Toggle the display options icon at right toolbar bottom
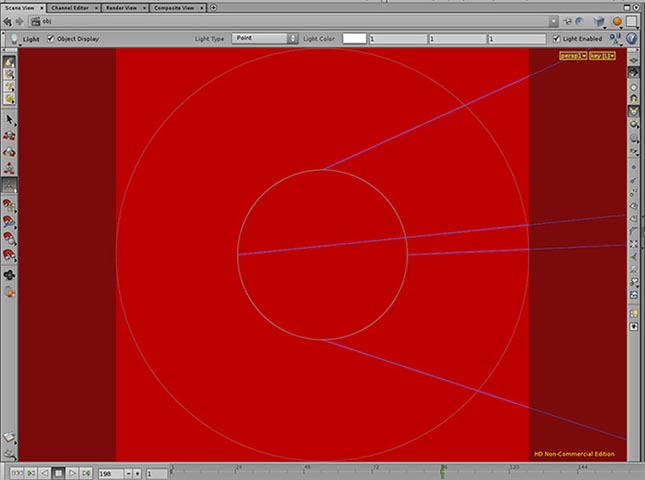645x480 pixels. (633, 327)
